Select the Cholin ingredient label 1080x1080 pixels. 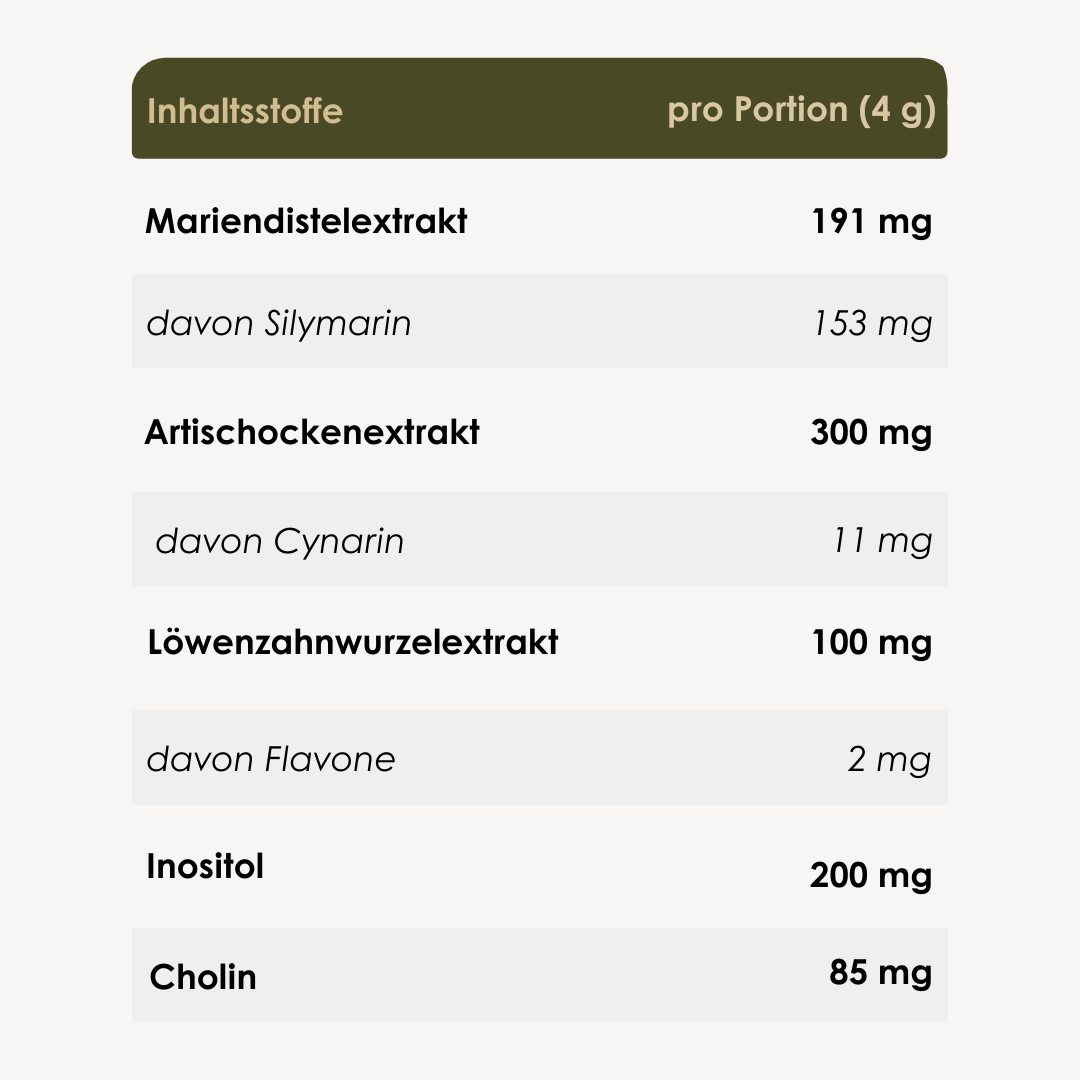pos(203,977)
